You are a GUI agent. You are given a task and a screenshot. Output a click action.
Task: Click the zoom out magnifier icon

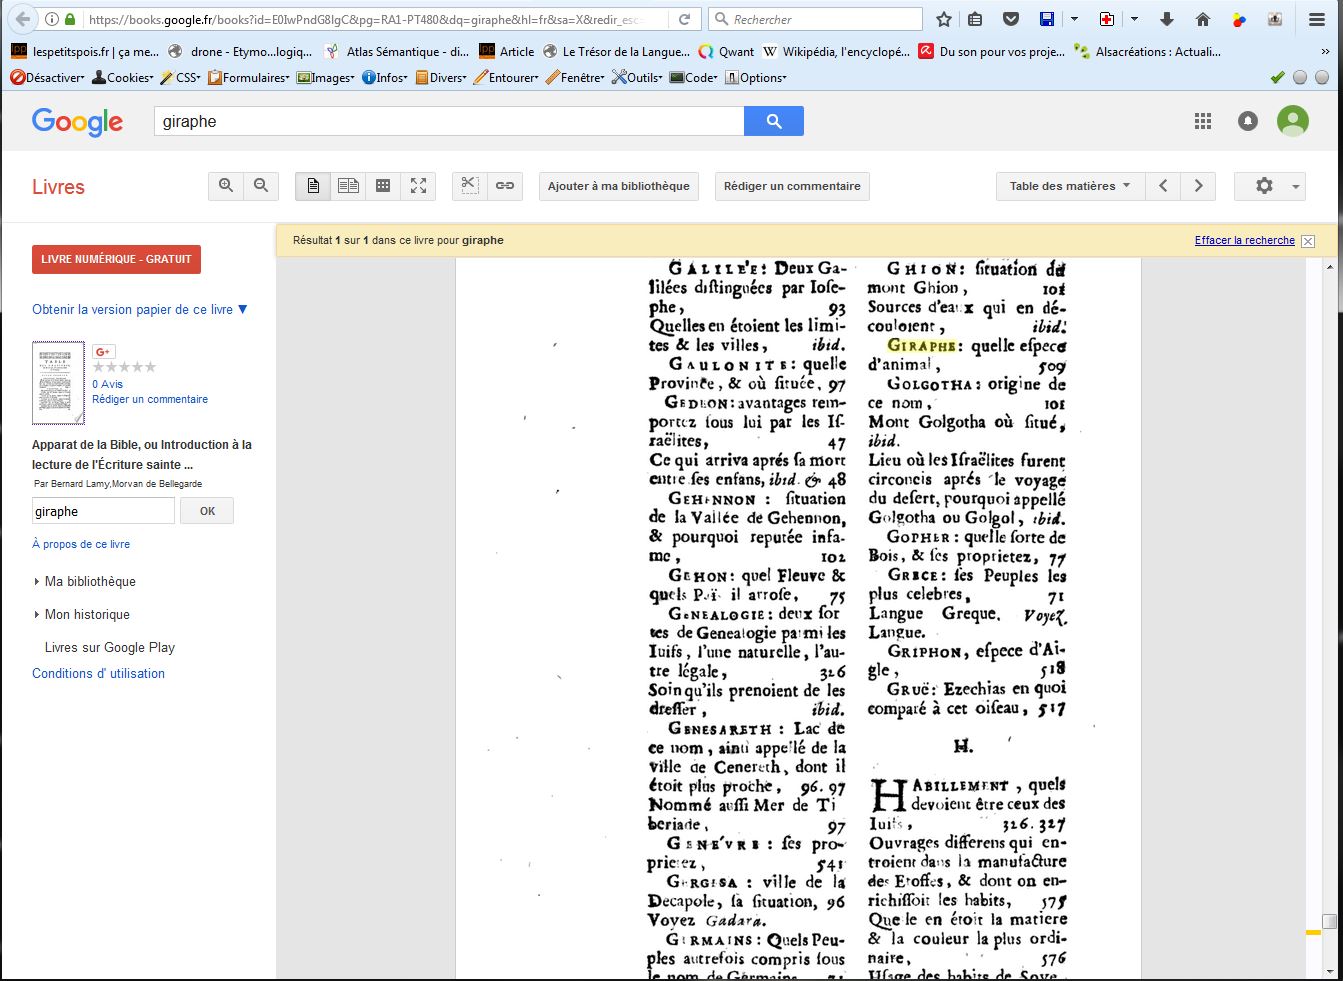coord(261,186)
